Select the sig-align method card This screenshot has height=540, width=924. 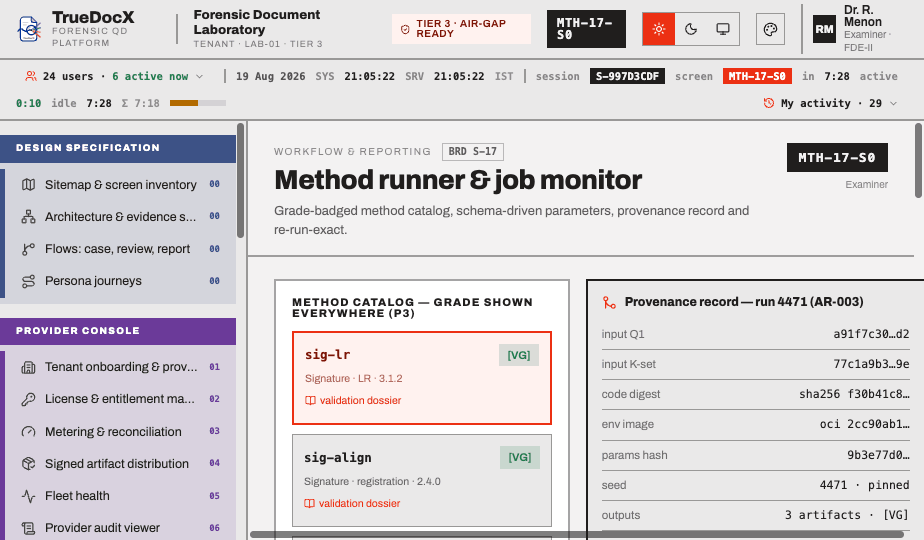click(422, 480)
